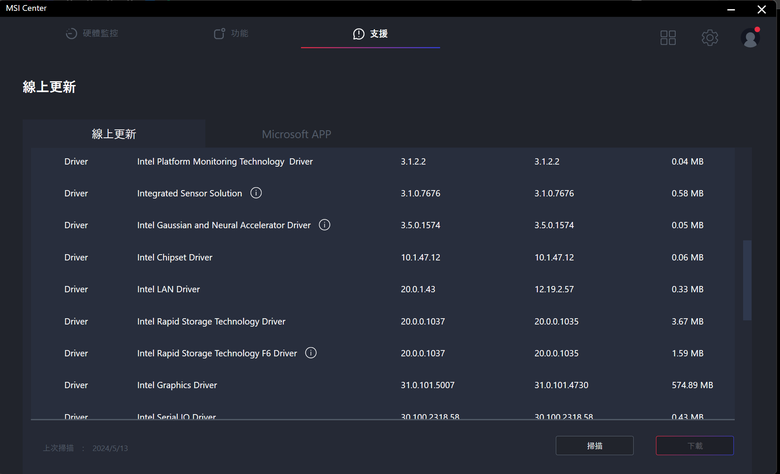
Task: Click the 3.67 MB size value
Action: (x=687, y=322)
